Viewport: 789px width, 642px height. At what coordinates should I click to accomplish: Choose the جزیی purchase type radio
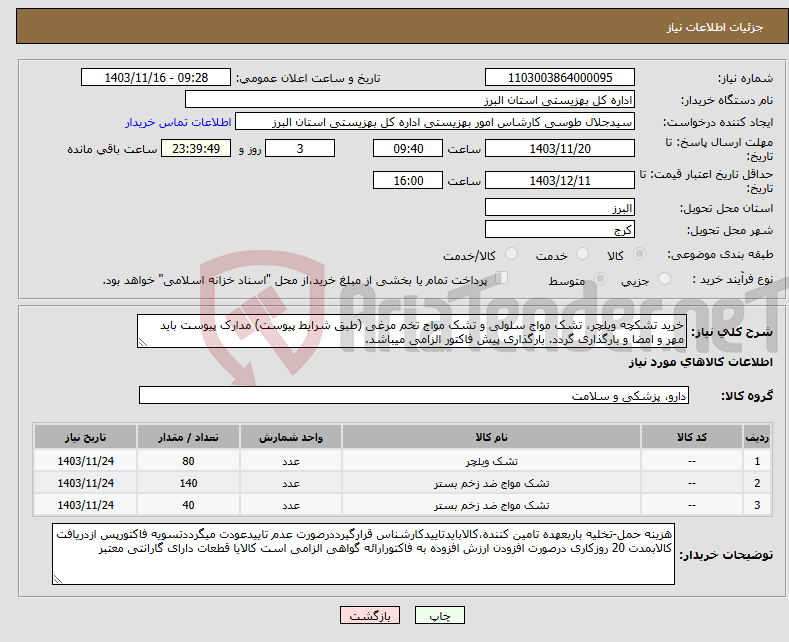pos(664,279)
